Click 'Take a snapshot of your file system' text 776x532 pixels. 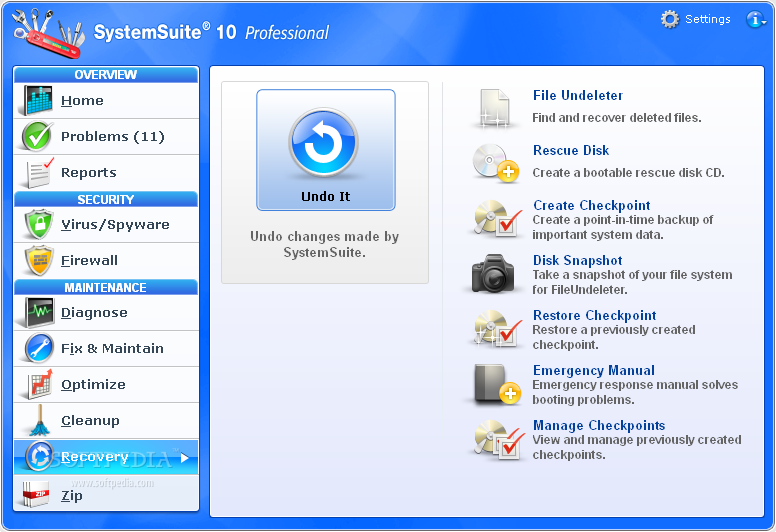632,275
